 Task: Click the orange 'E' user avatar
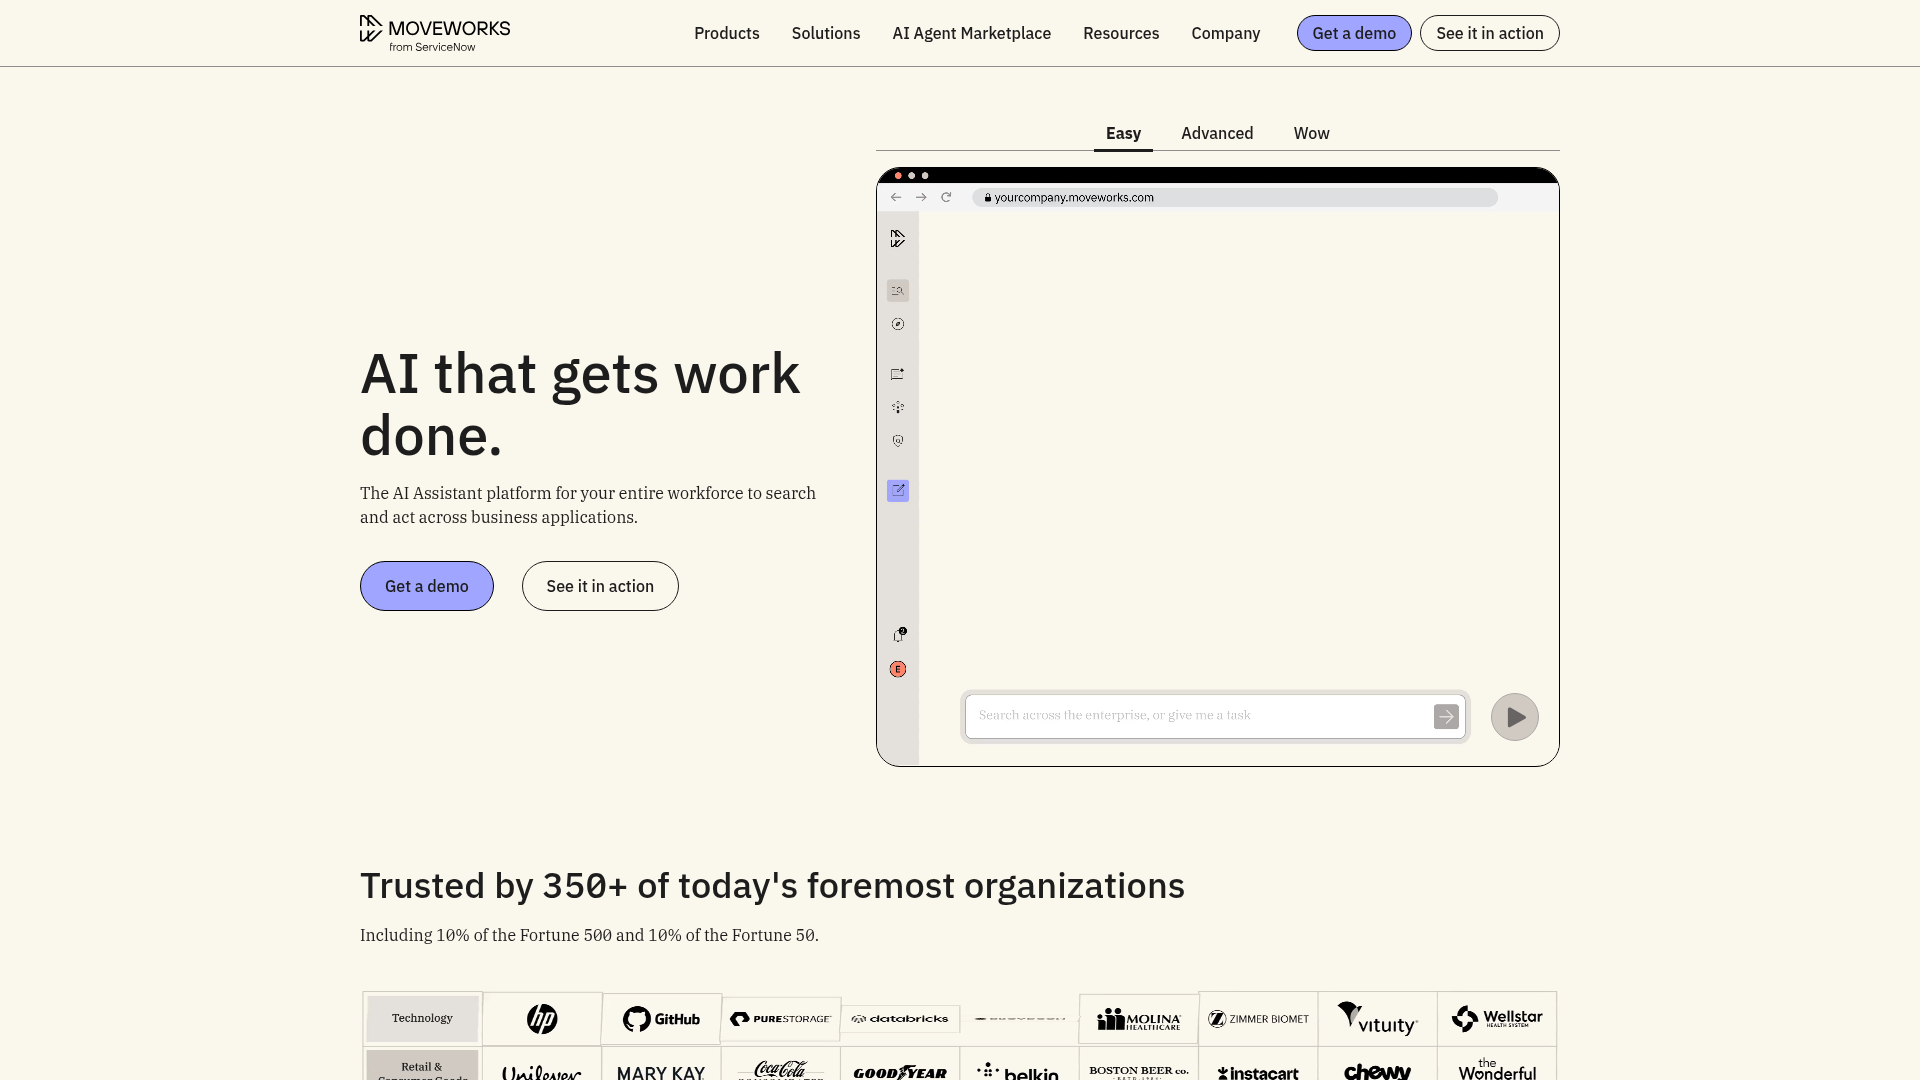click(x=898, y=670)
